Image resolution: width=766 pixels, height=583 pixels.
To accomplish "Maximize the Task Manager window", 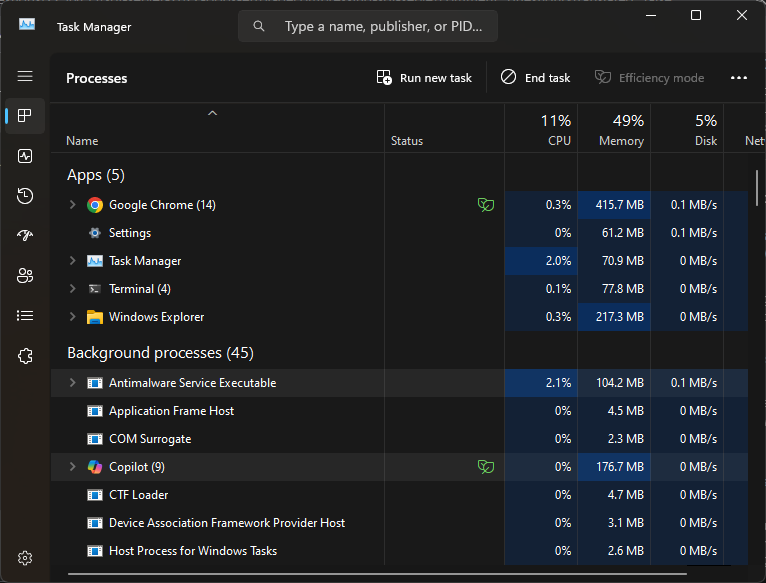I will coord(696,16).
